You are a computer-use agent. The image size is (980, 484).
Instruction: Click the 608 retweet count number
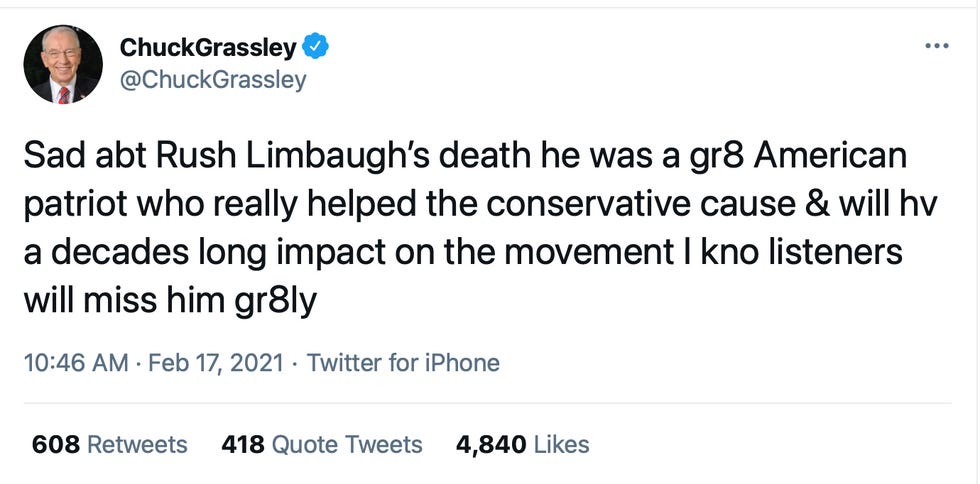56,444
